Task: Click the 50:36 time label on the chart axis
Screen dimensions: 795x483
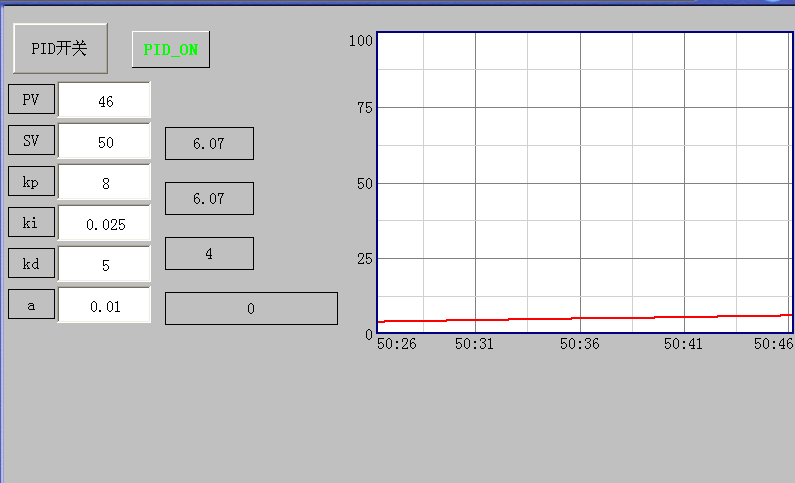Action: click(x=579, y=343)
